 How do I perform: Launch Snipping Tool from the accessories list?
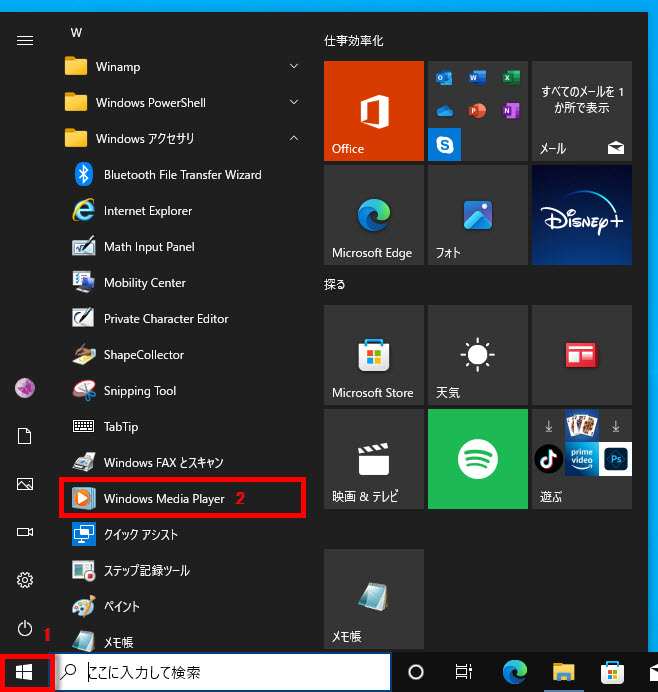(x=139, y=391)
